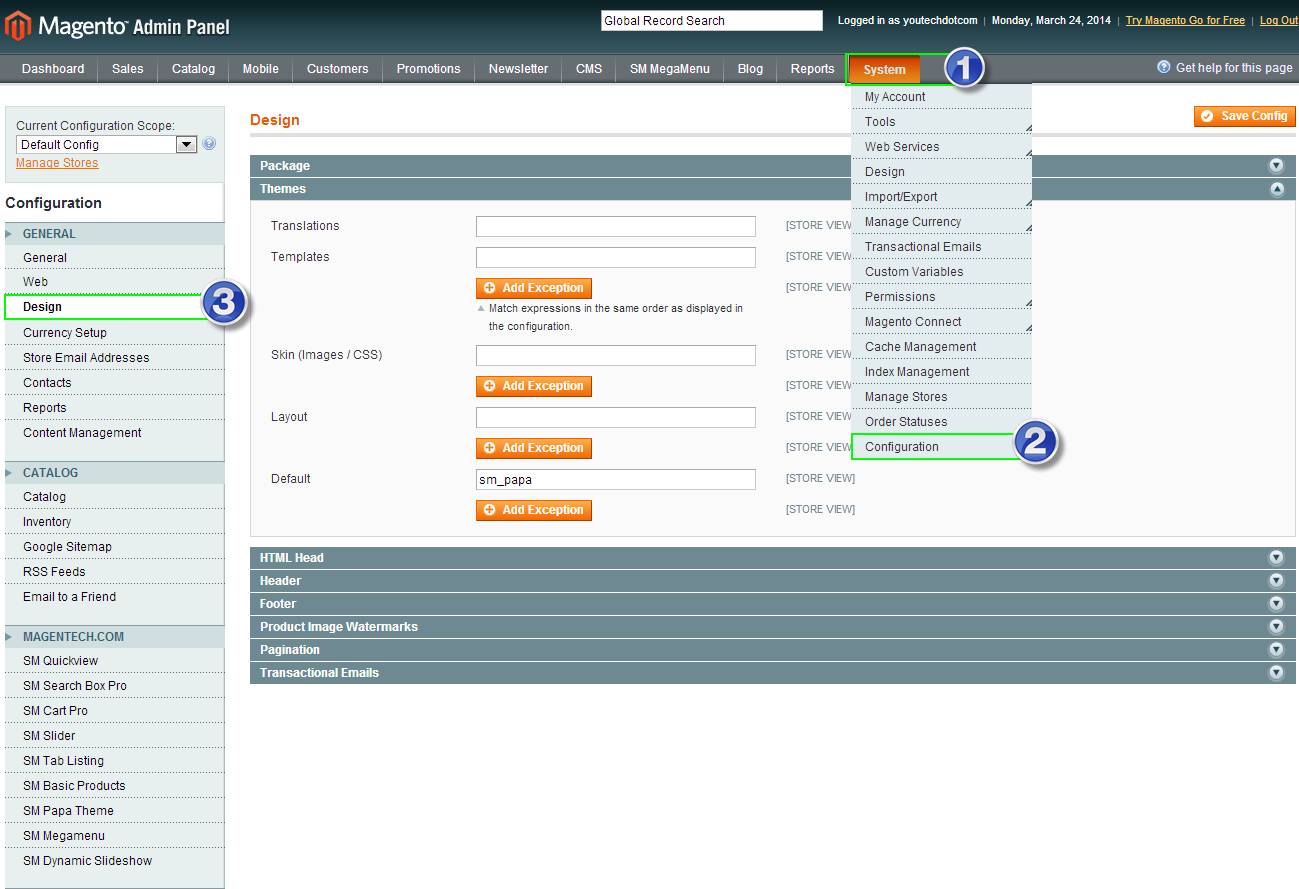Open the Reports top menu
The image size is (1299, 889).
(812, 69)
